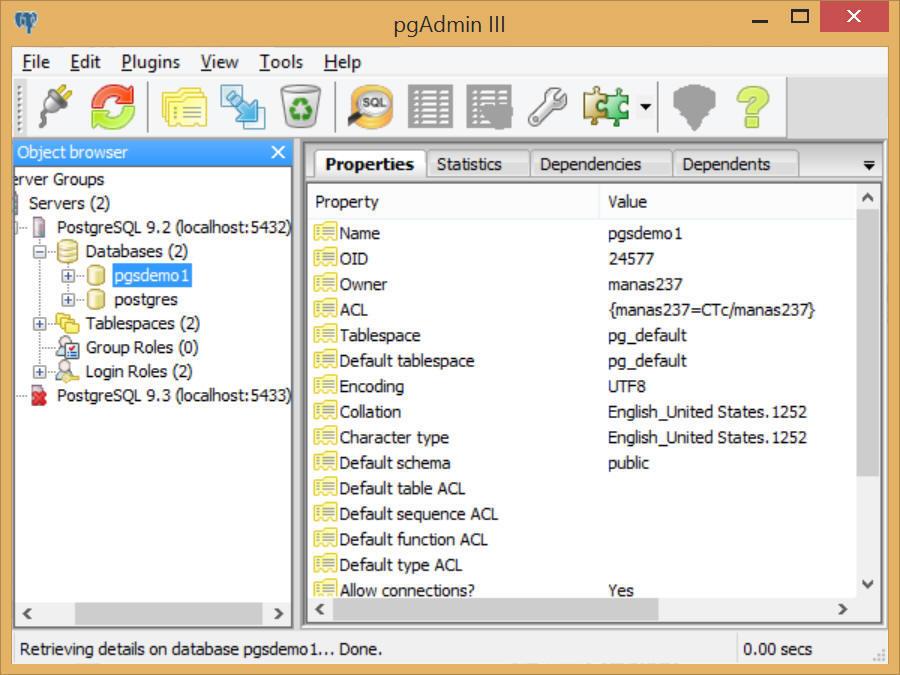Close the Object browser panel
The width and height of the screenshot is (900, 675).
pos(278,152)
